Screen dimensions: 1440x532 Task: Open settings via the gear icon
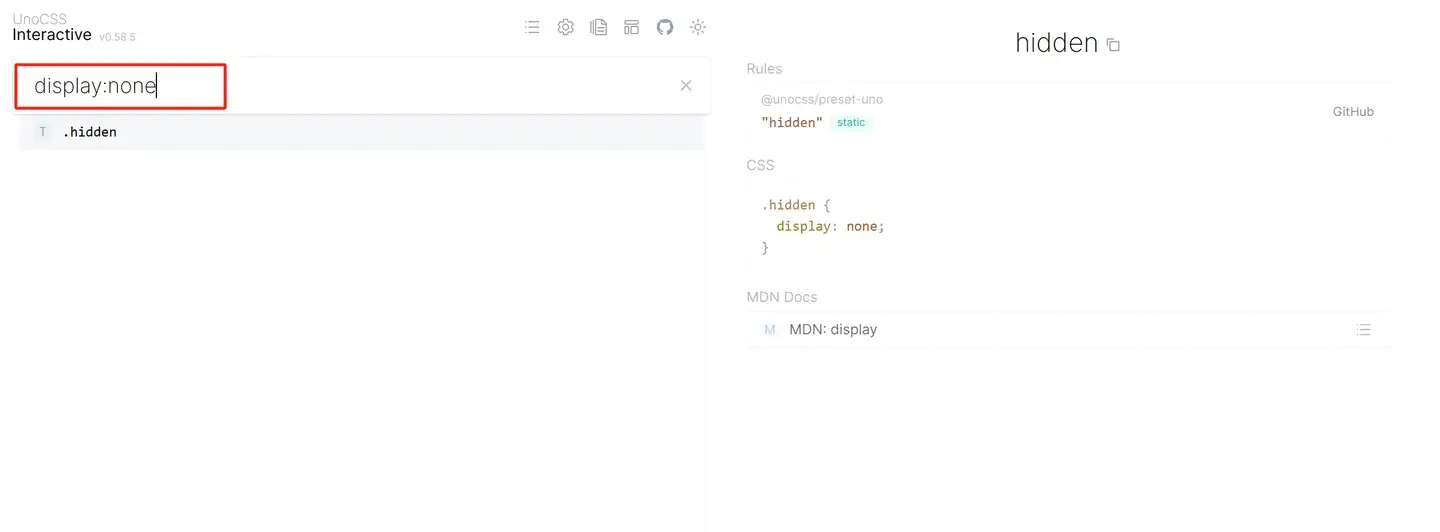[x=565, y=27]
